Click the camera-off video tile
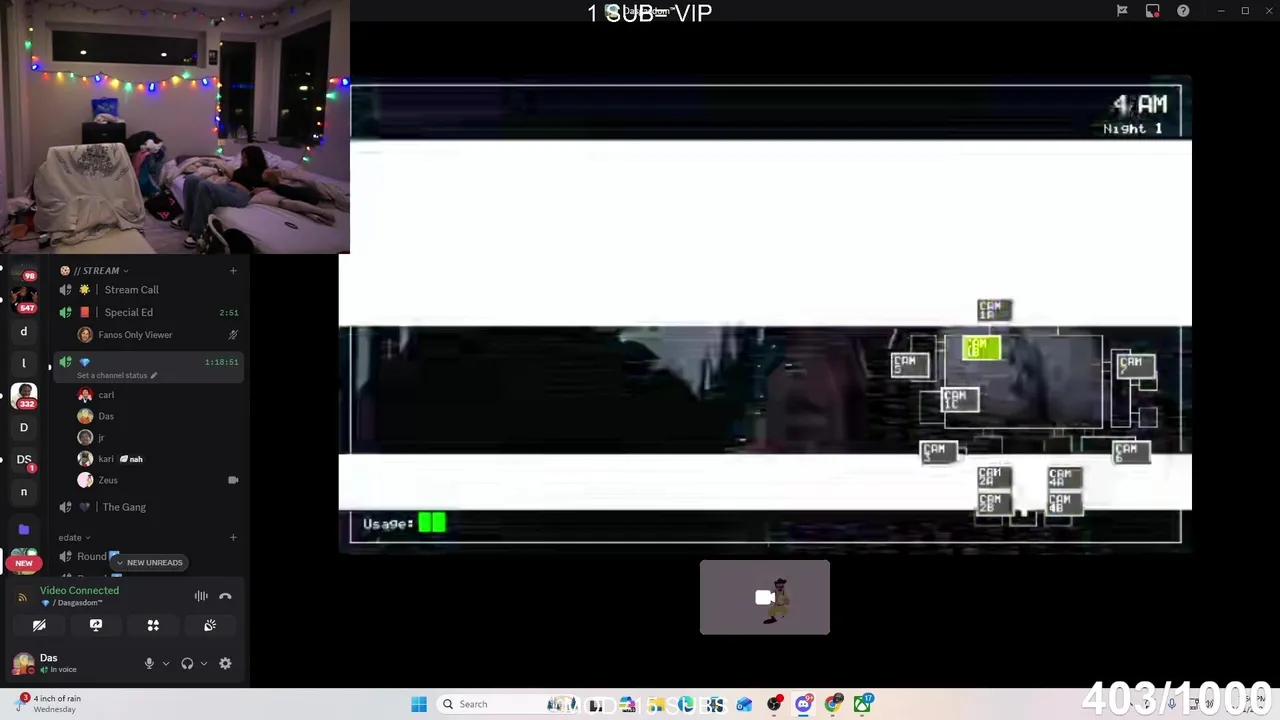 click(x=765, y=597)
